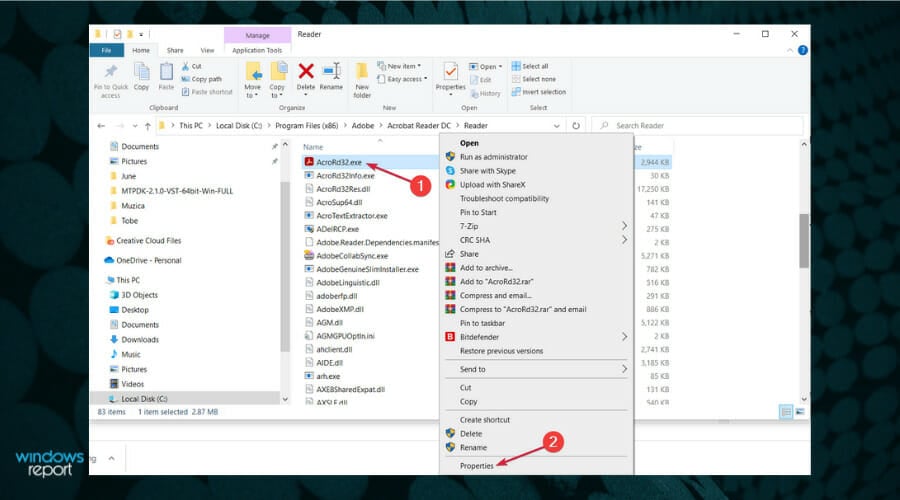Image resolution: width=900 pixels, height=500 pixels.
Task: Choose Add to archive...
Action: 486,268
